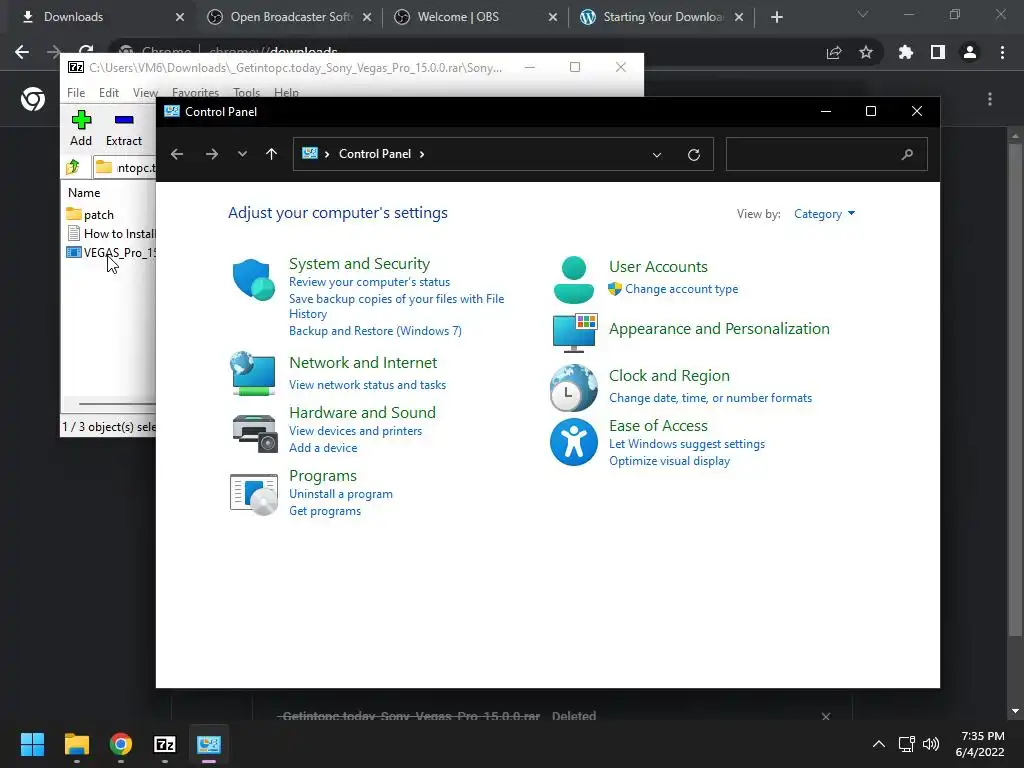
Task: Click the Hardware and Sound printer icon
Action: coord(254,432)
